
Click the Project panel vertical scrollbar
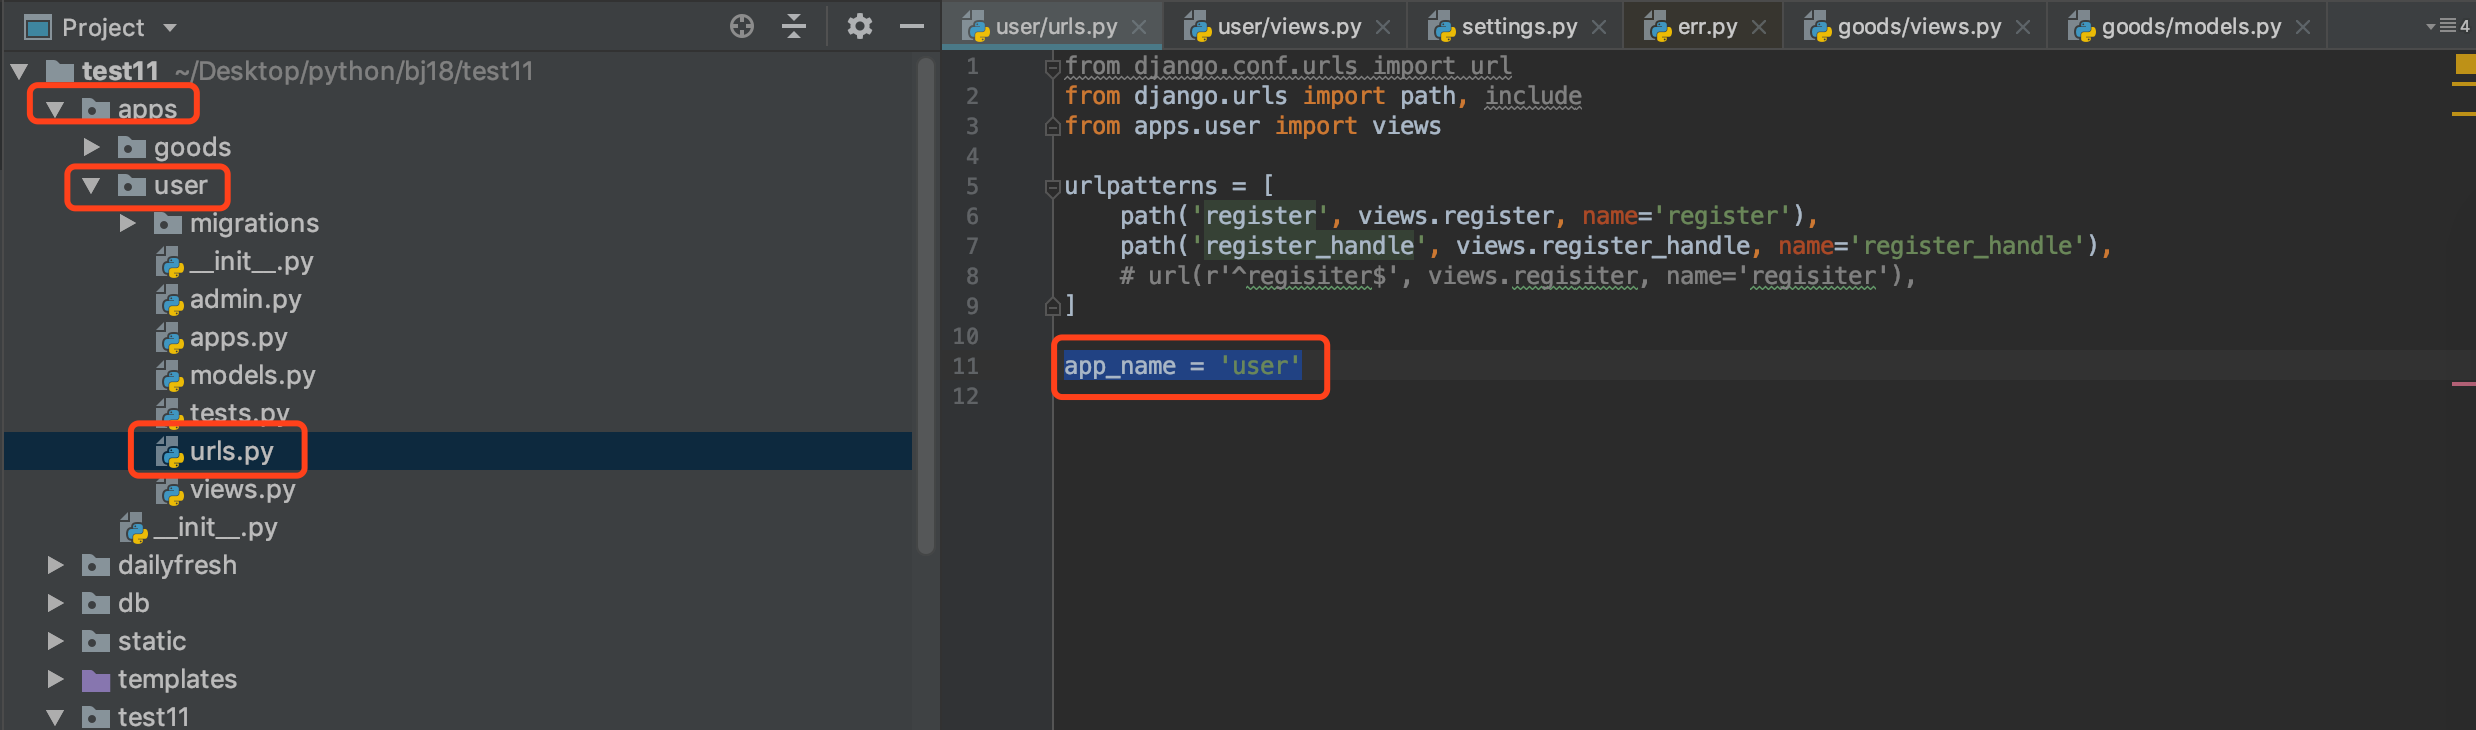point(926,305)
